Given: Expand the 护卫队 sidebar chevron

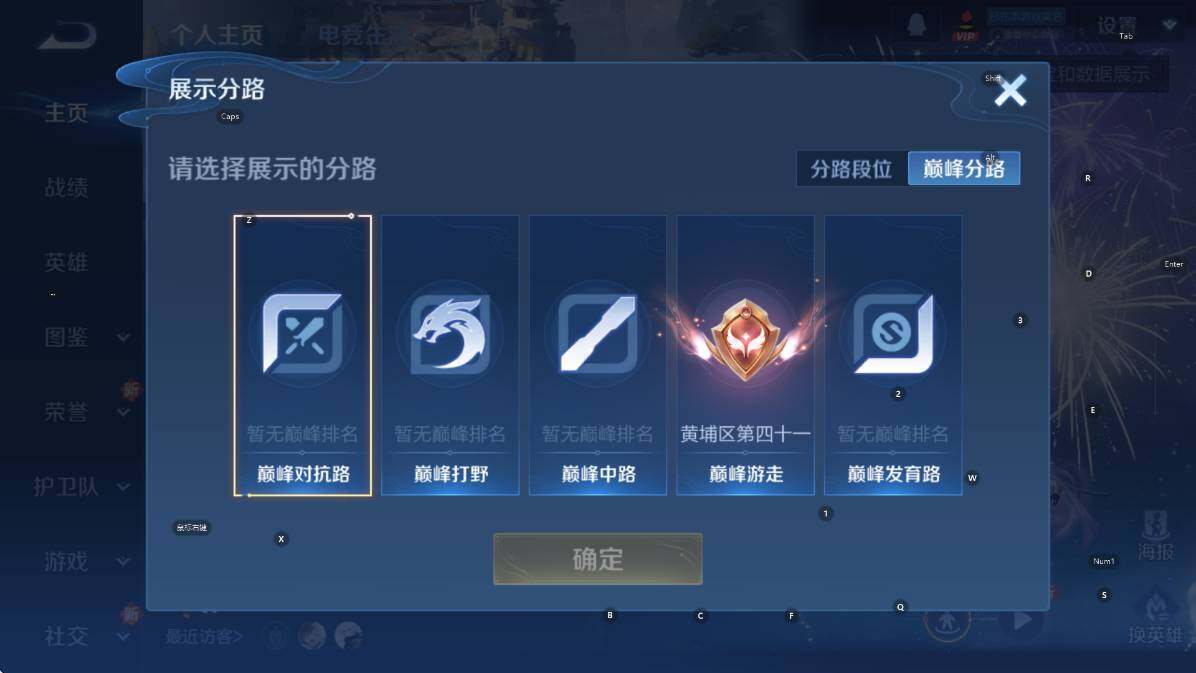Looking at the screenshot, I should point(124,487).
